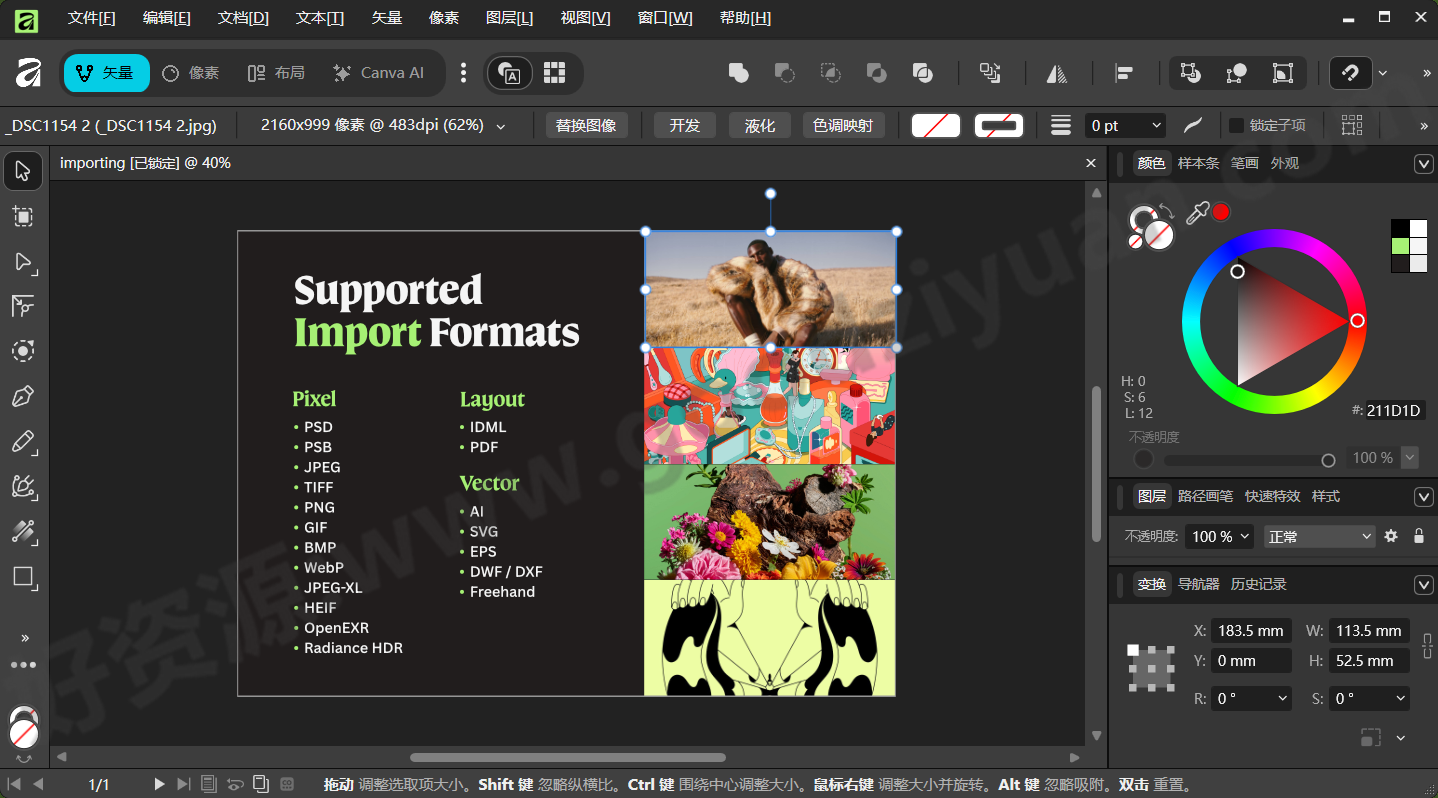Go to the last page
Viewport: 1438px width, 798px height.
[183, 784]
